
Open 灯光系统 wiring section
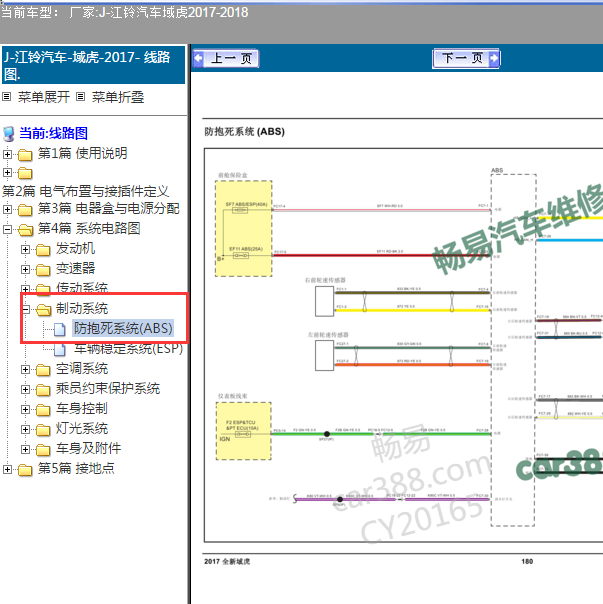tap(82, 428)
